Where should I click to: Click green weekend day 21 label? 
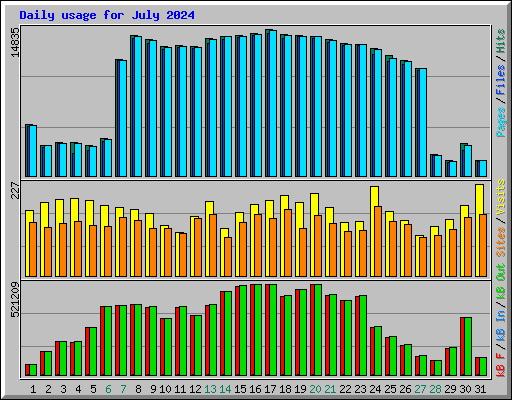(x=330, y=389)
